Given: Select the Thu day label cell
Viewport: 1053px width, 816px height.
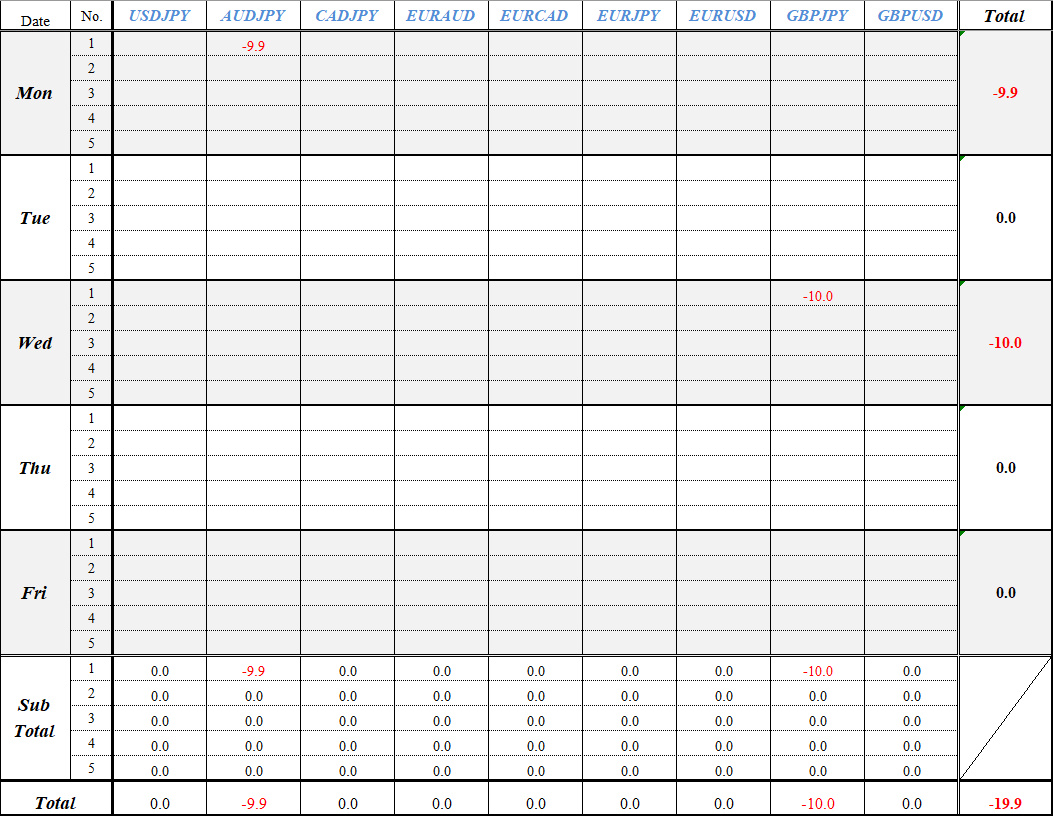Looking at the screenshot, I should (35, 468).
